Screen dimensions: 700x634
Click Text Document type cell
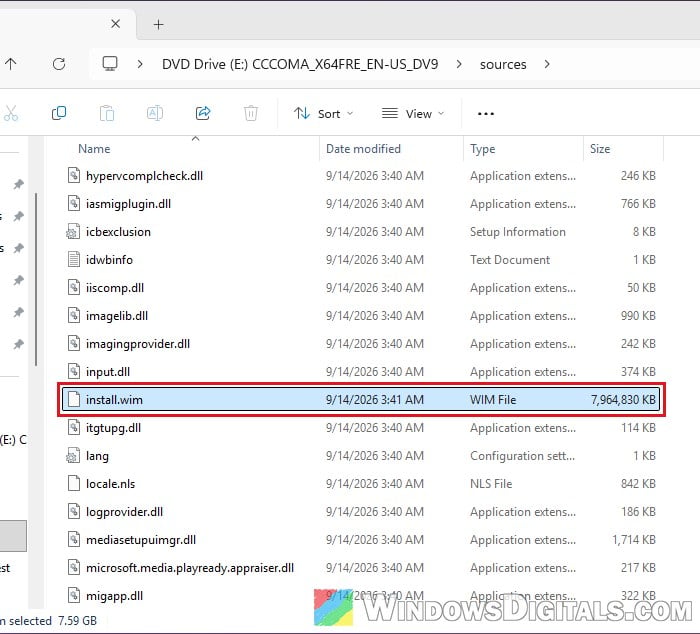pos(510,260)
